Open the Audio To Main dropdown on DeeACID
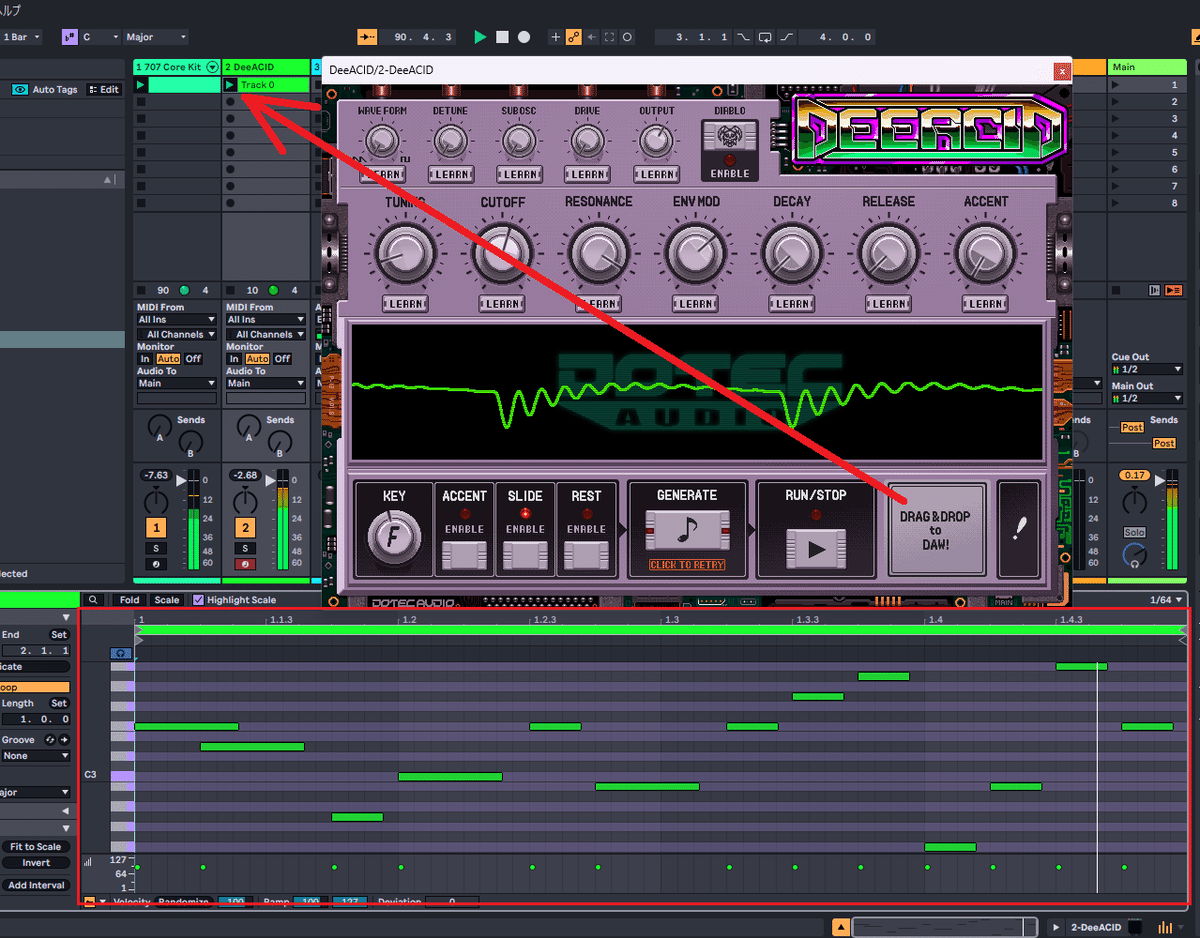 (x=265, y=383)
